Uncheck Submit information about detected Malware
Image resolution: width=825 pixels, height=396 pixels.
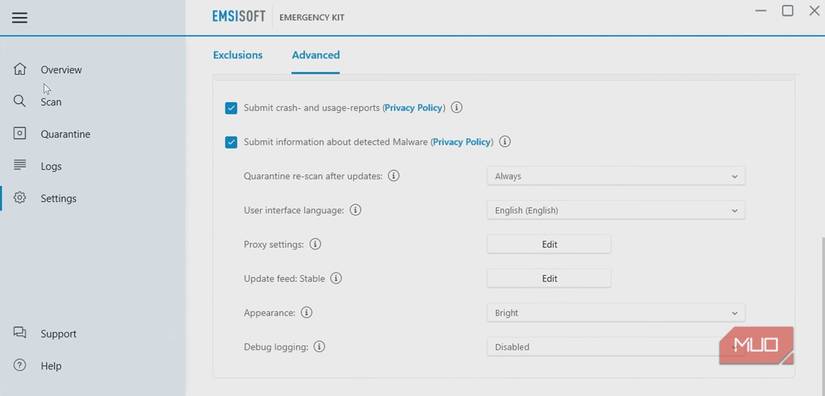[x=231, y=142]
